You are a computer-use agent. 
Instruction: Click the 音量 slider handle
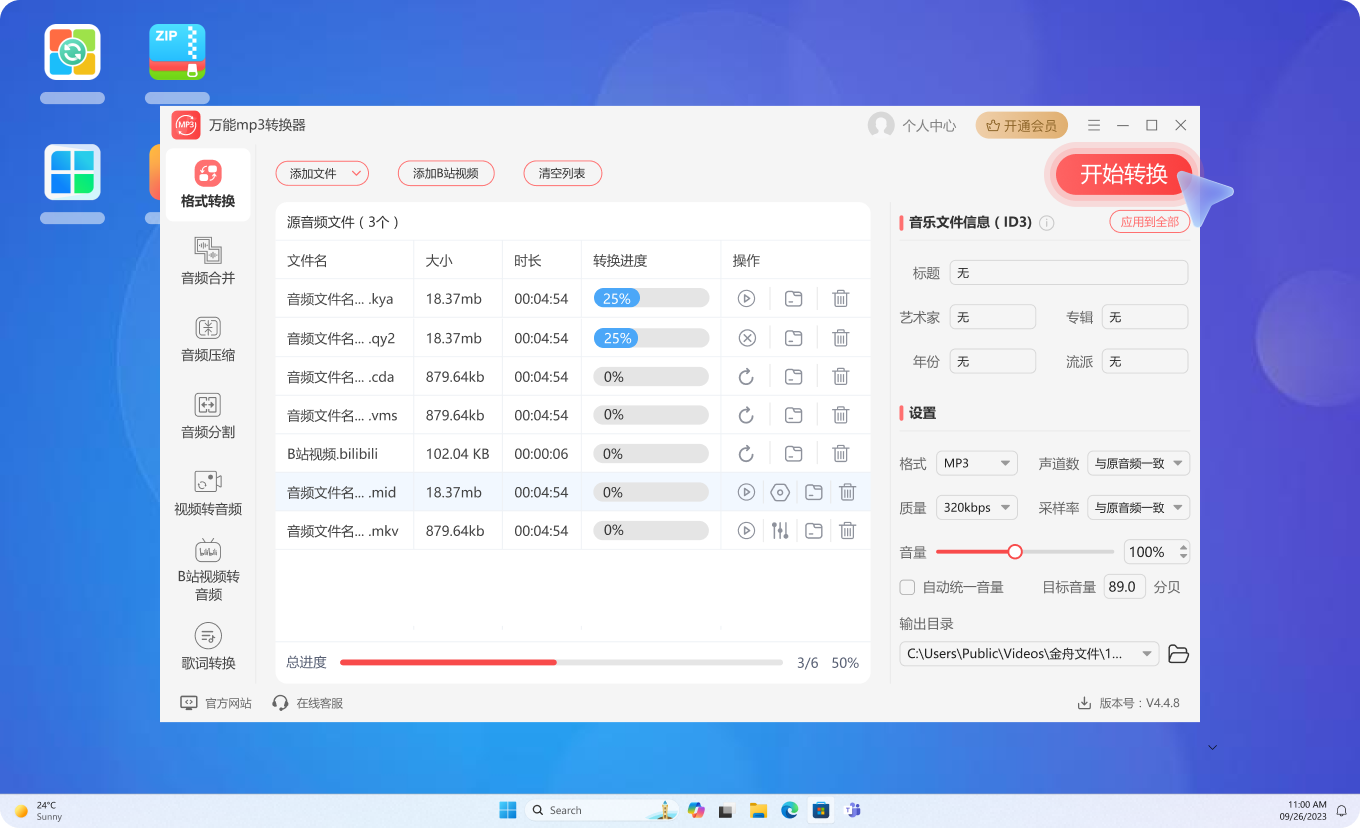click(x=1015, y=552)
